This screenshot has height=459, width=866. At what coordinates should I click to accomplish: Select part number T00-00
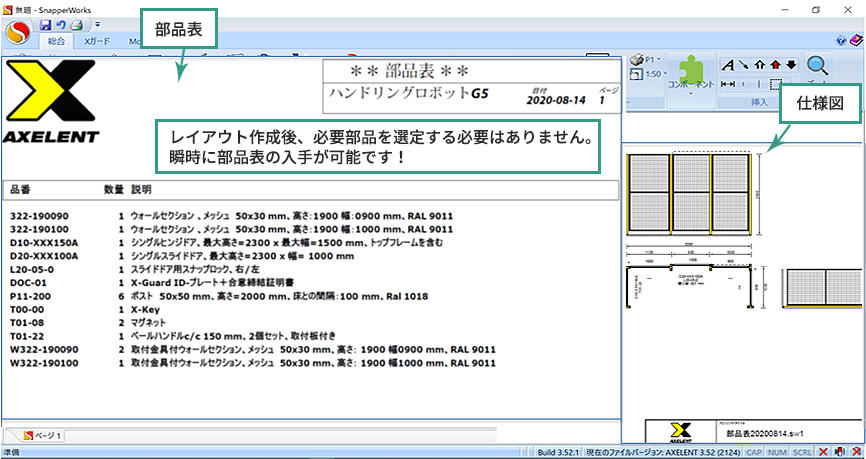(27, 310)
